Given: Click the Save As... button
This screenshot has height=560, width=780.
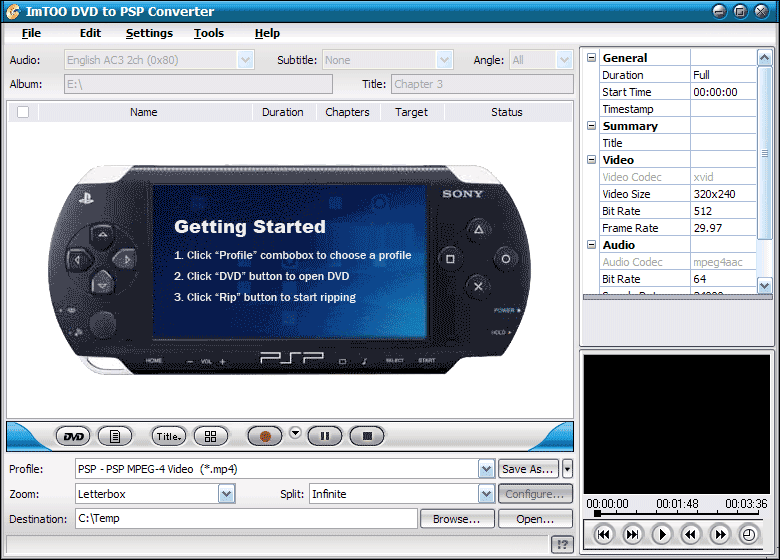Looking at the screenshot, I should pyautogui.click(x=528, y=469).
